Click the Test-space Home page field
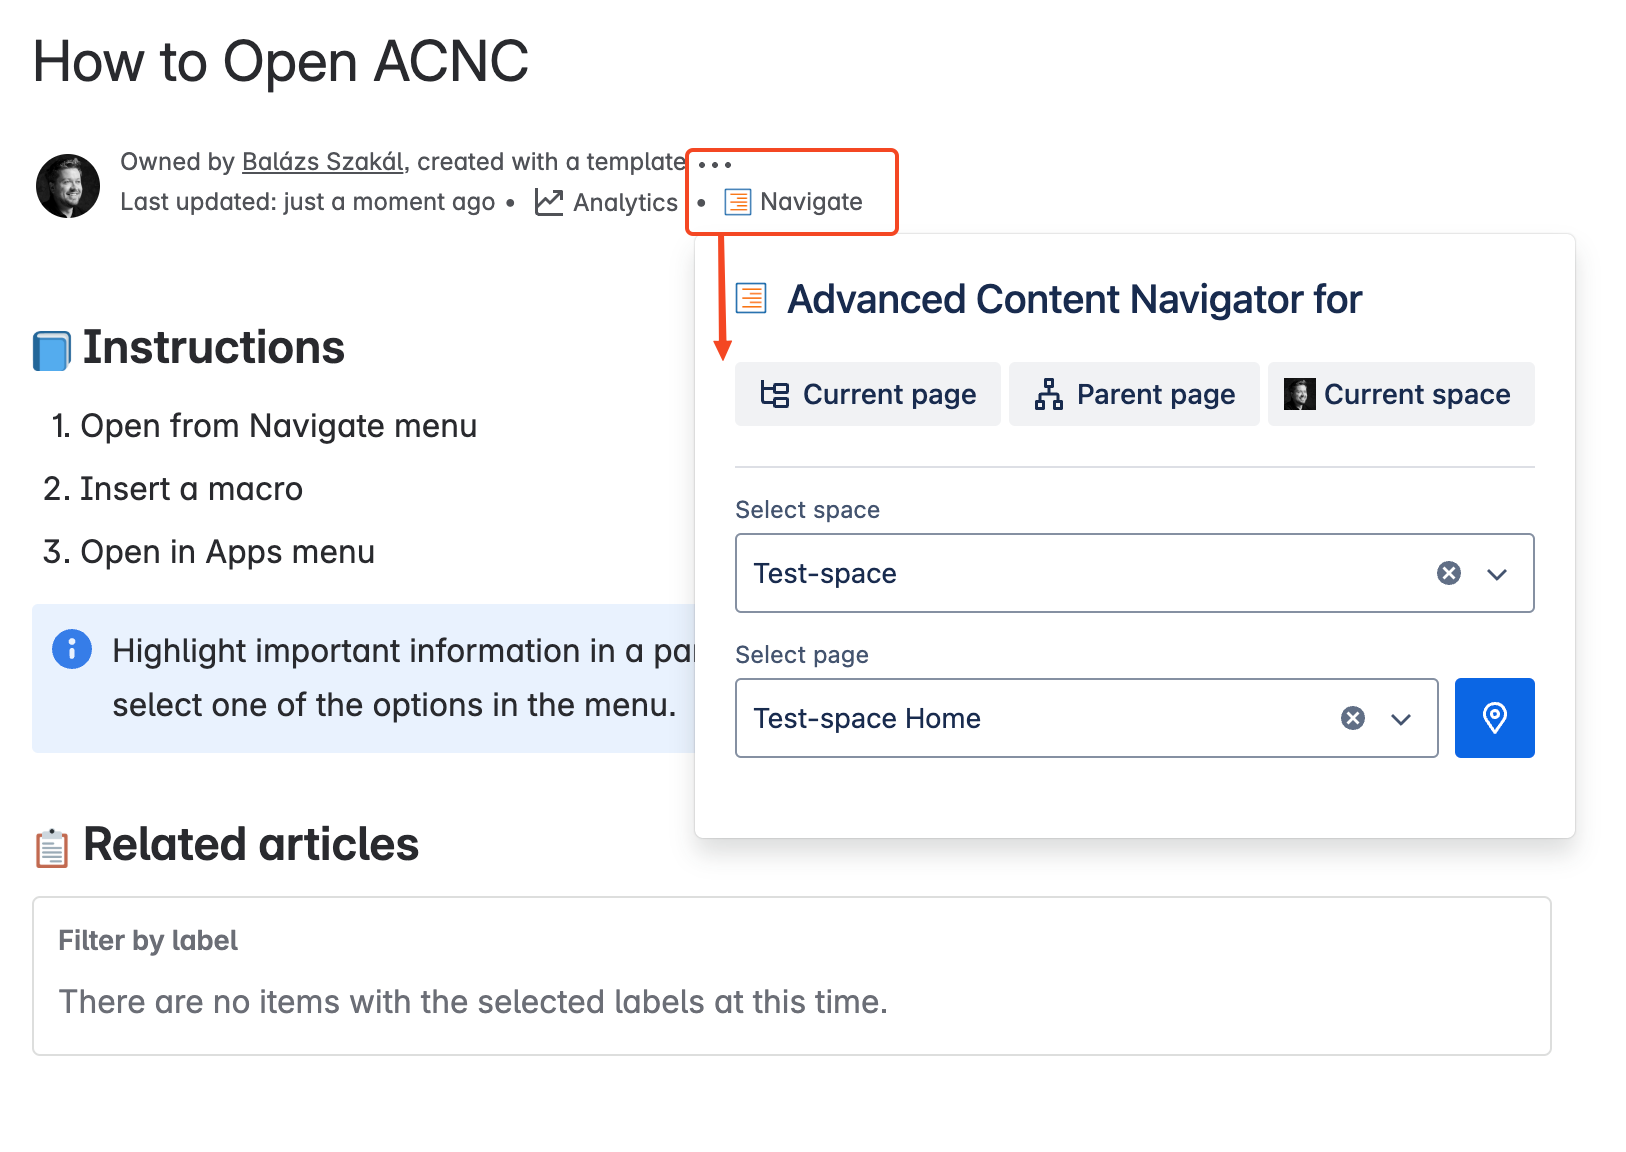 click(x=1086, y=718)
